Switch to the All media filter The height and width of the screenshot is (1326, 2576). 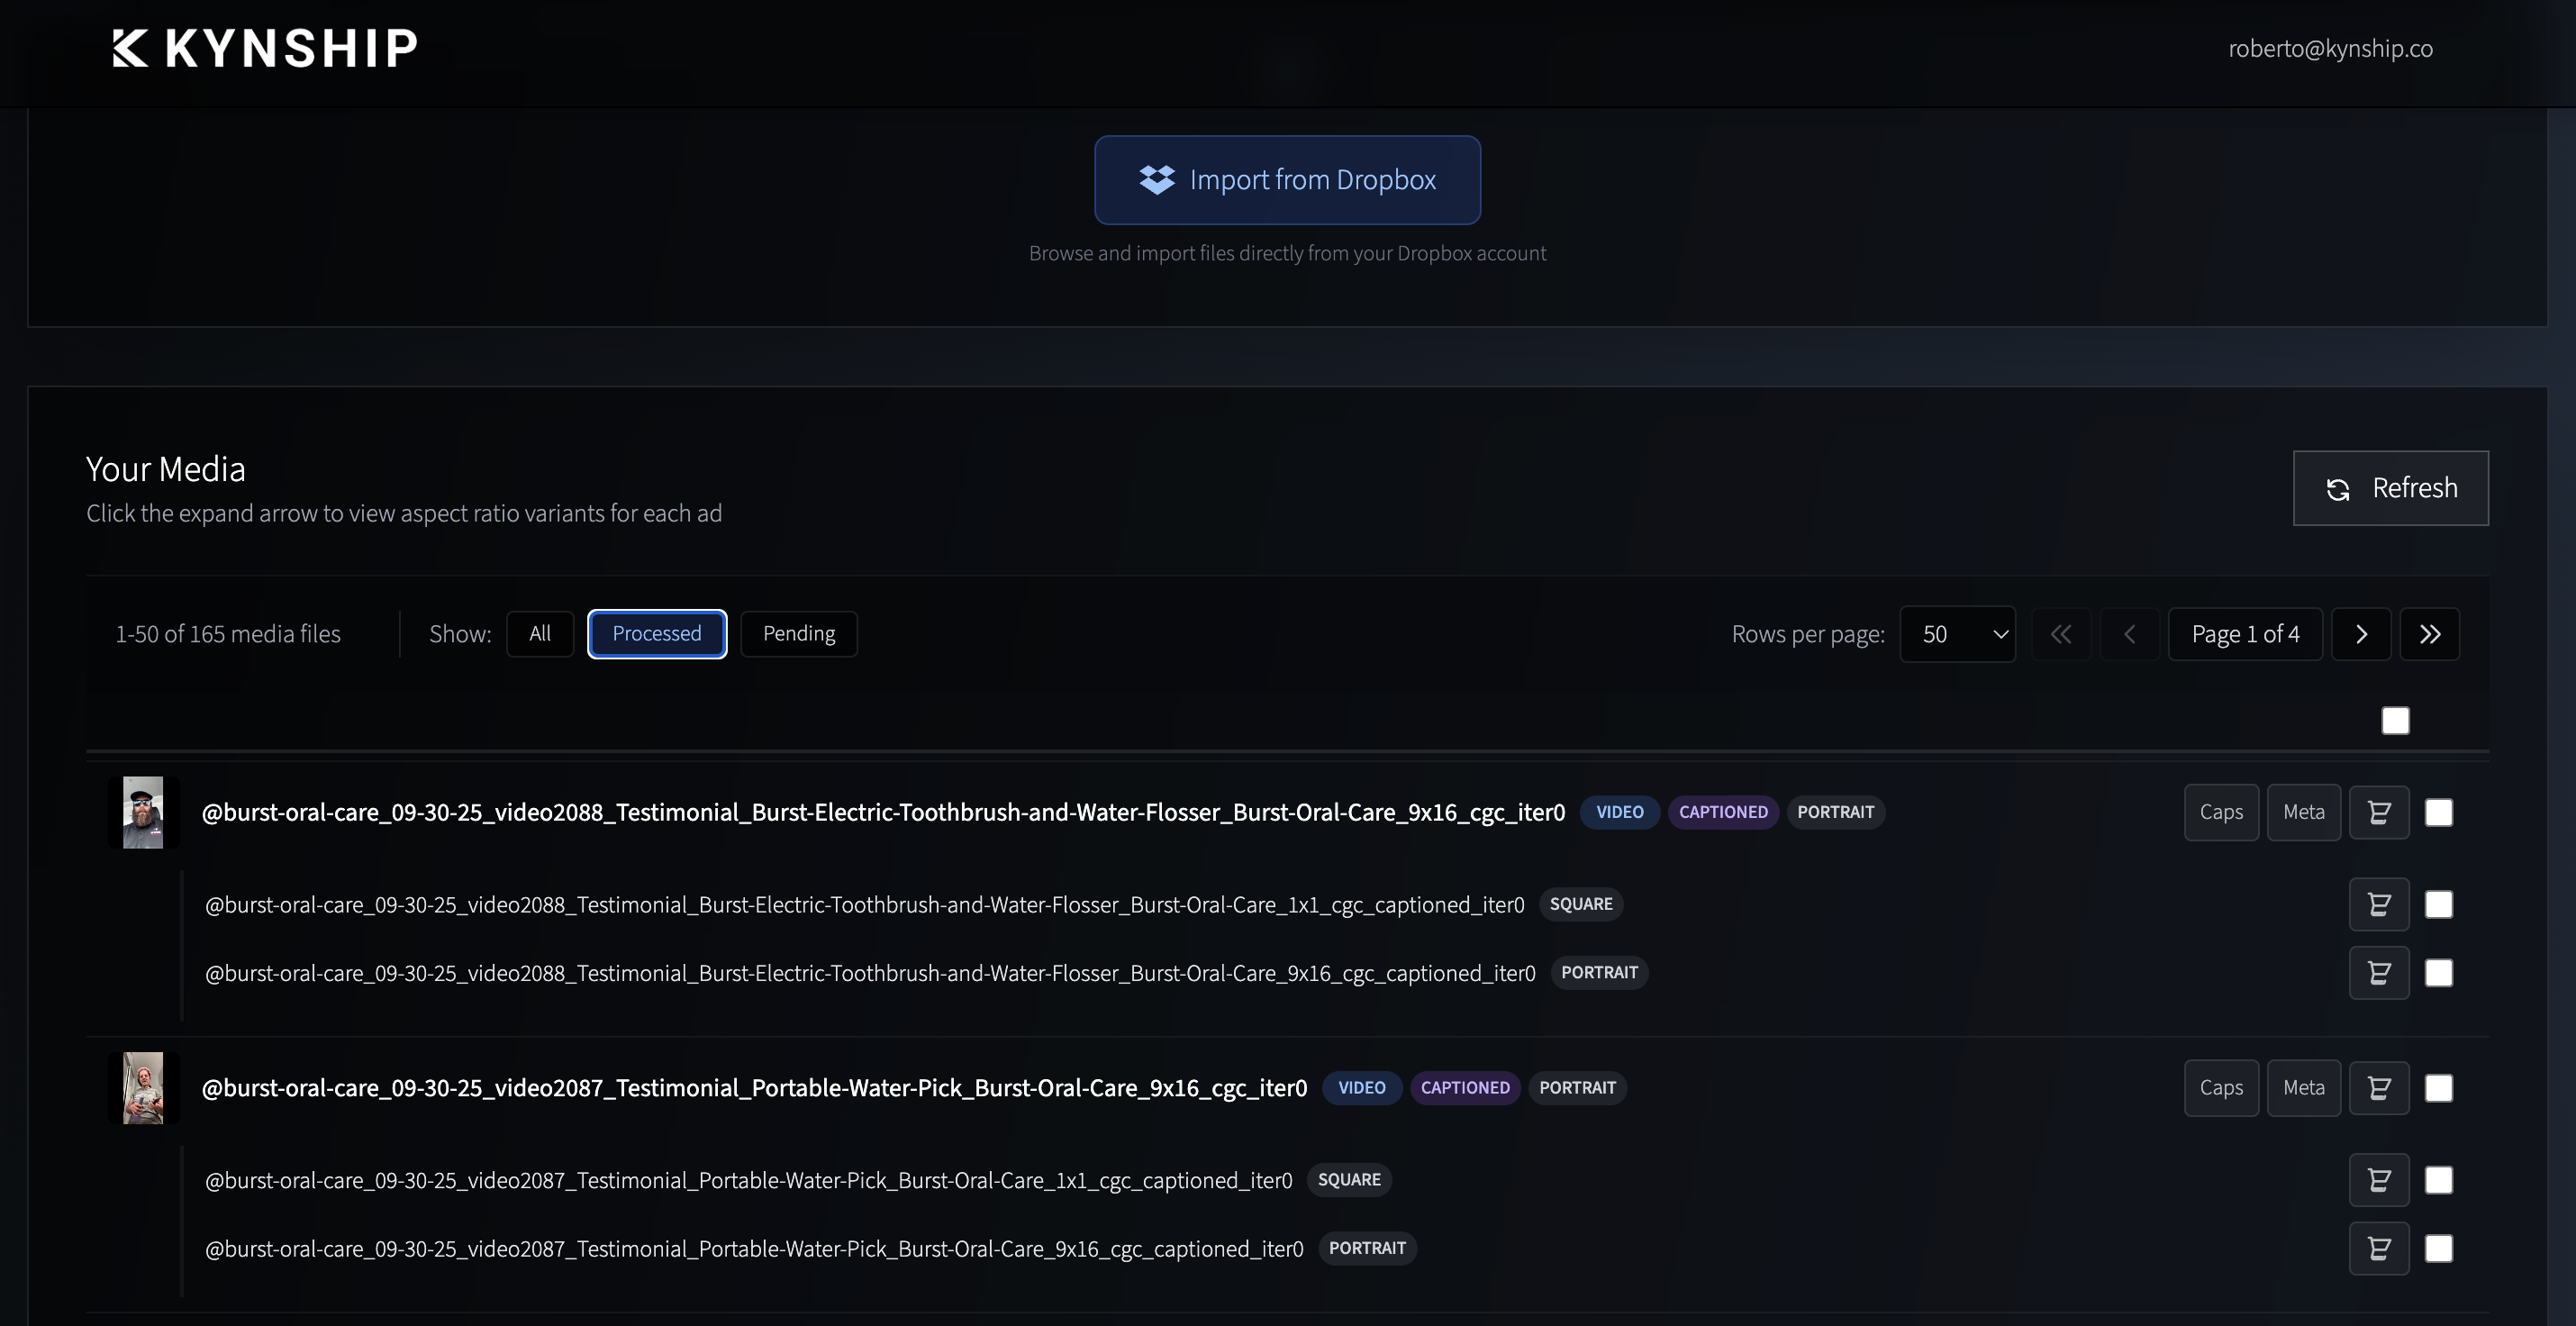tap(539, 633)
